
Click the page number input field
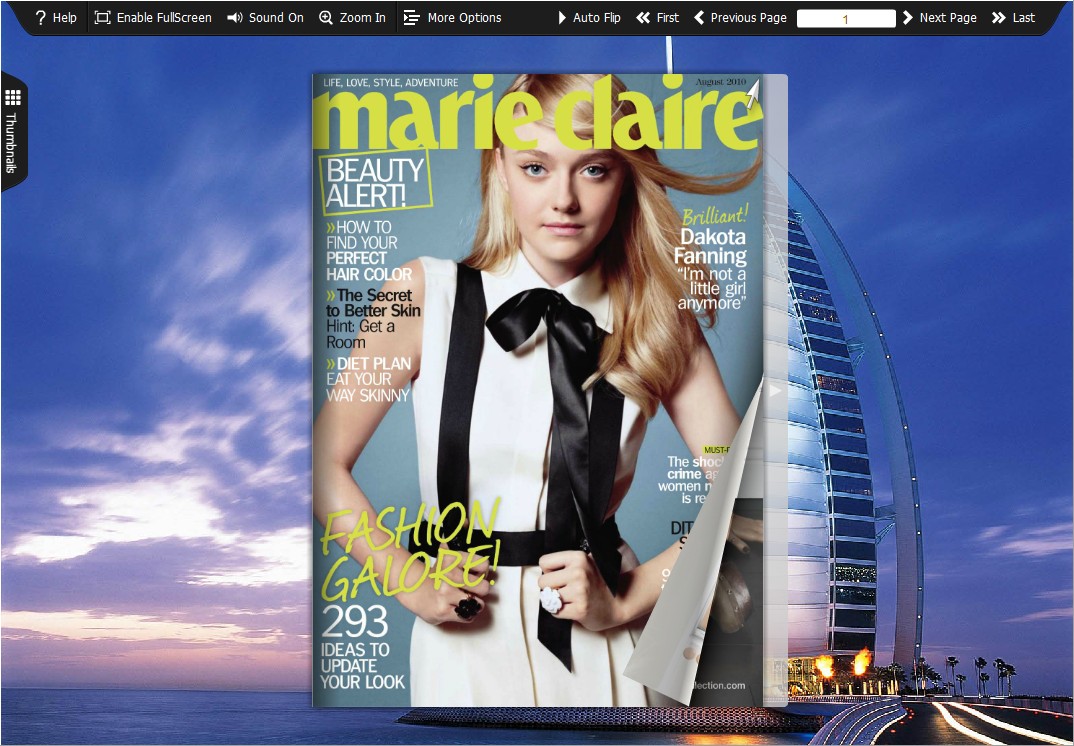click(846, 18)
